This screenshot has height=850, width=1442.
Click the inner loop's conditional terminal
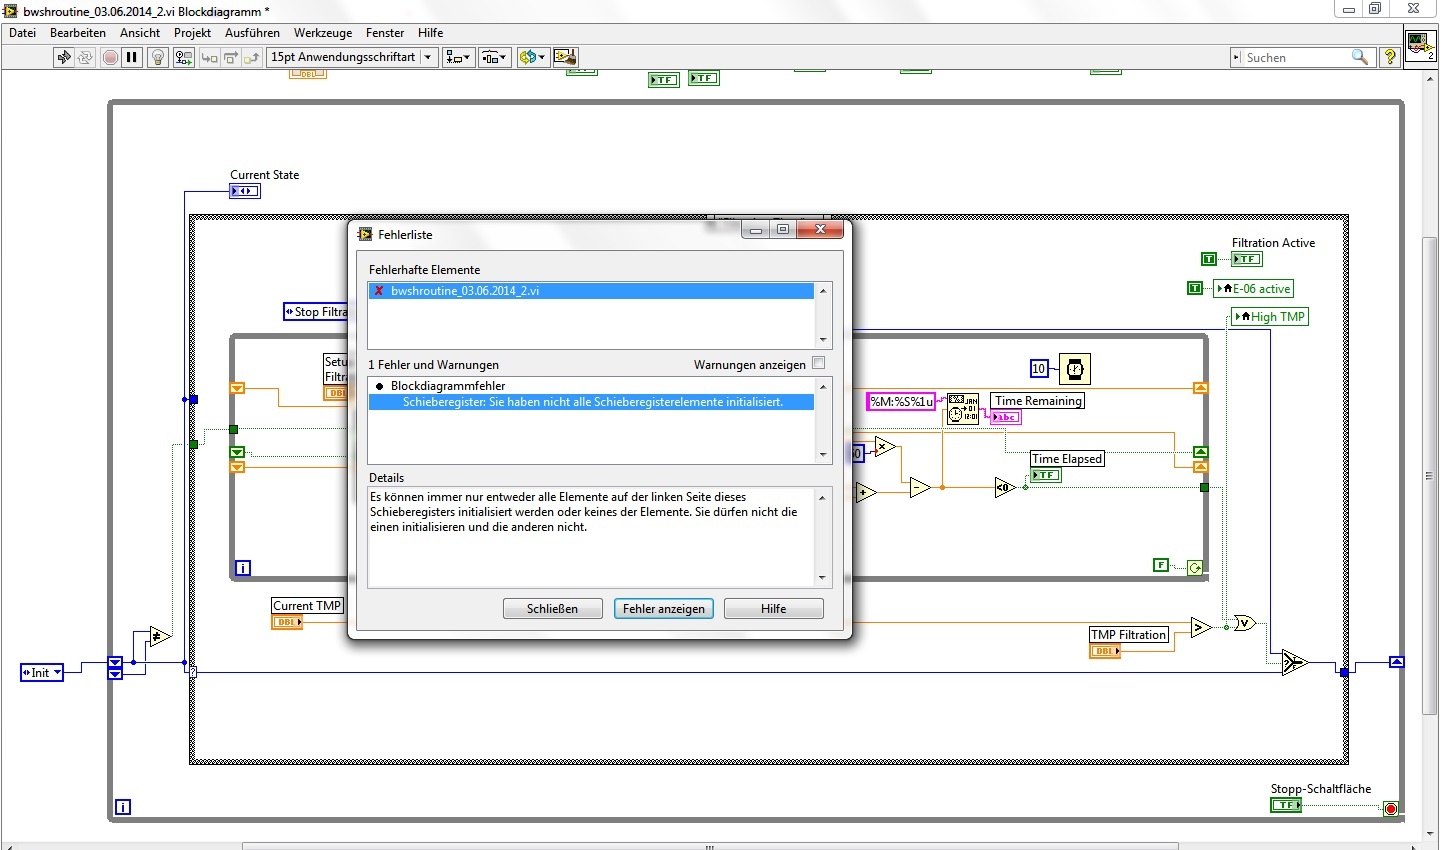(x=1195, y=568)
